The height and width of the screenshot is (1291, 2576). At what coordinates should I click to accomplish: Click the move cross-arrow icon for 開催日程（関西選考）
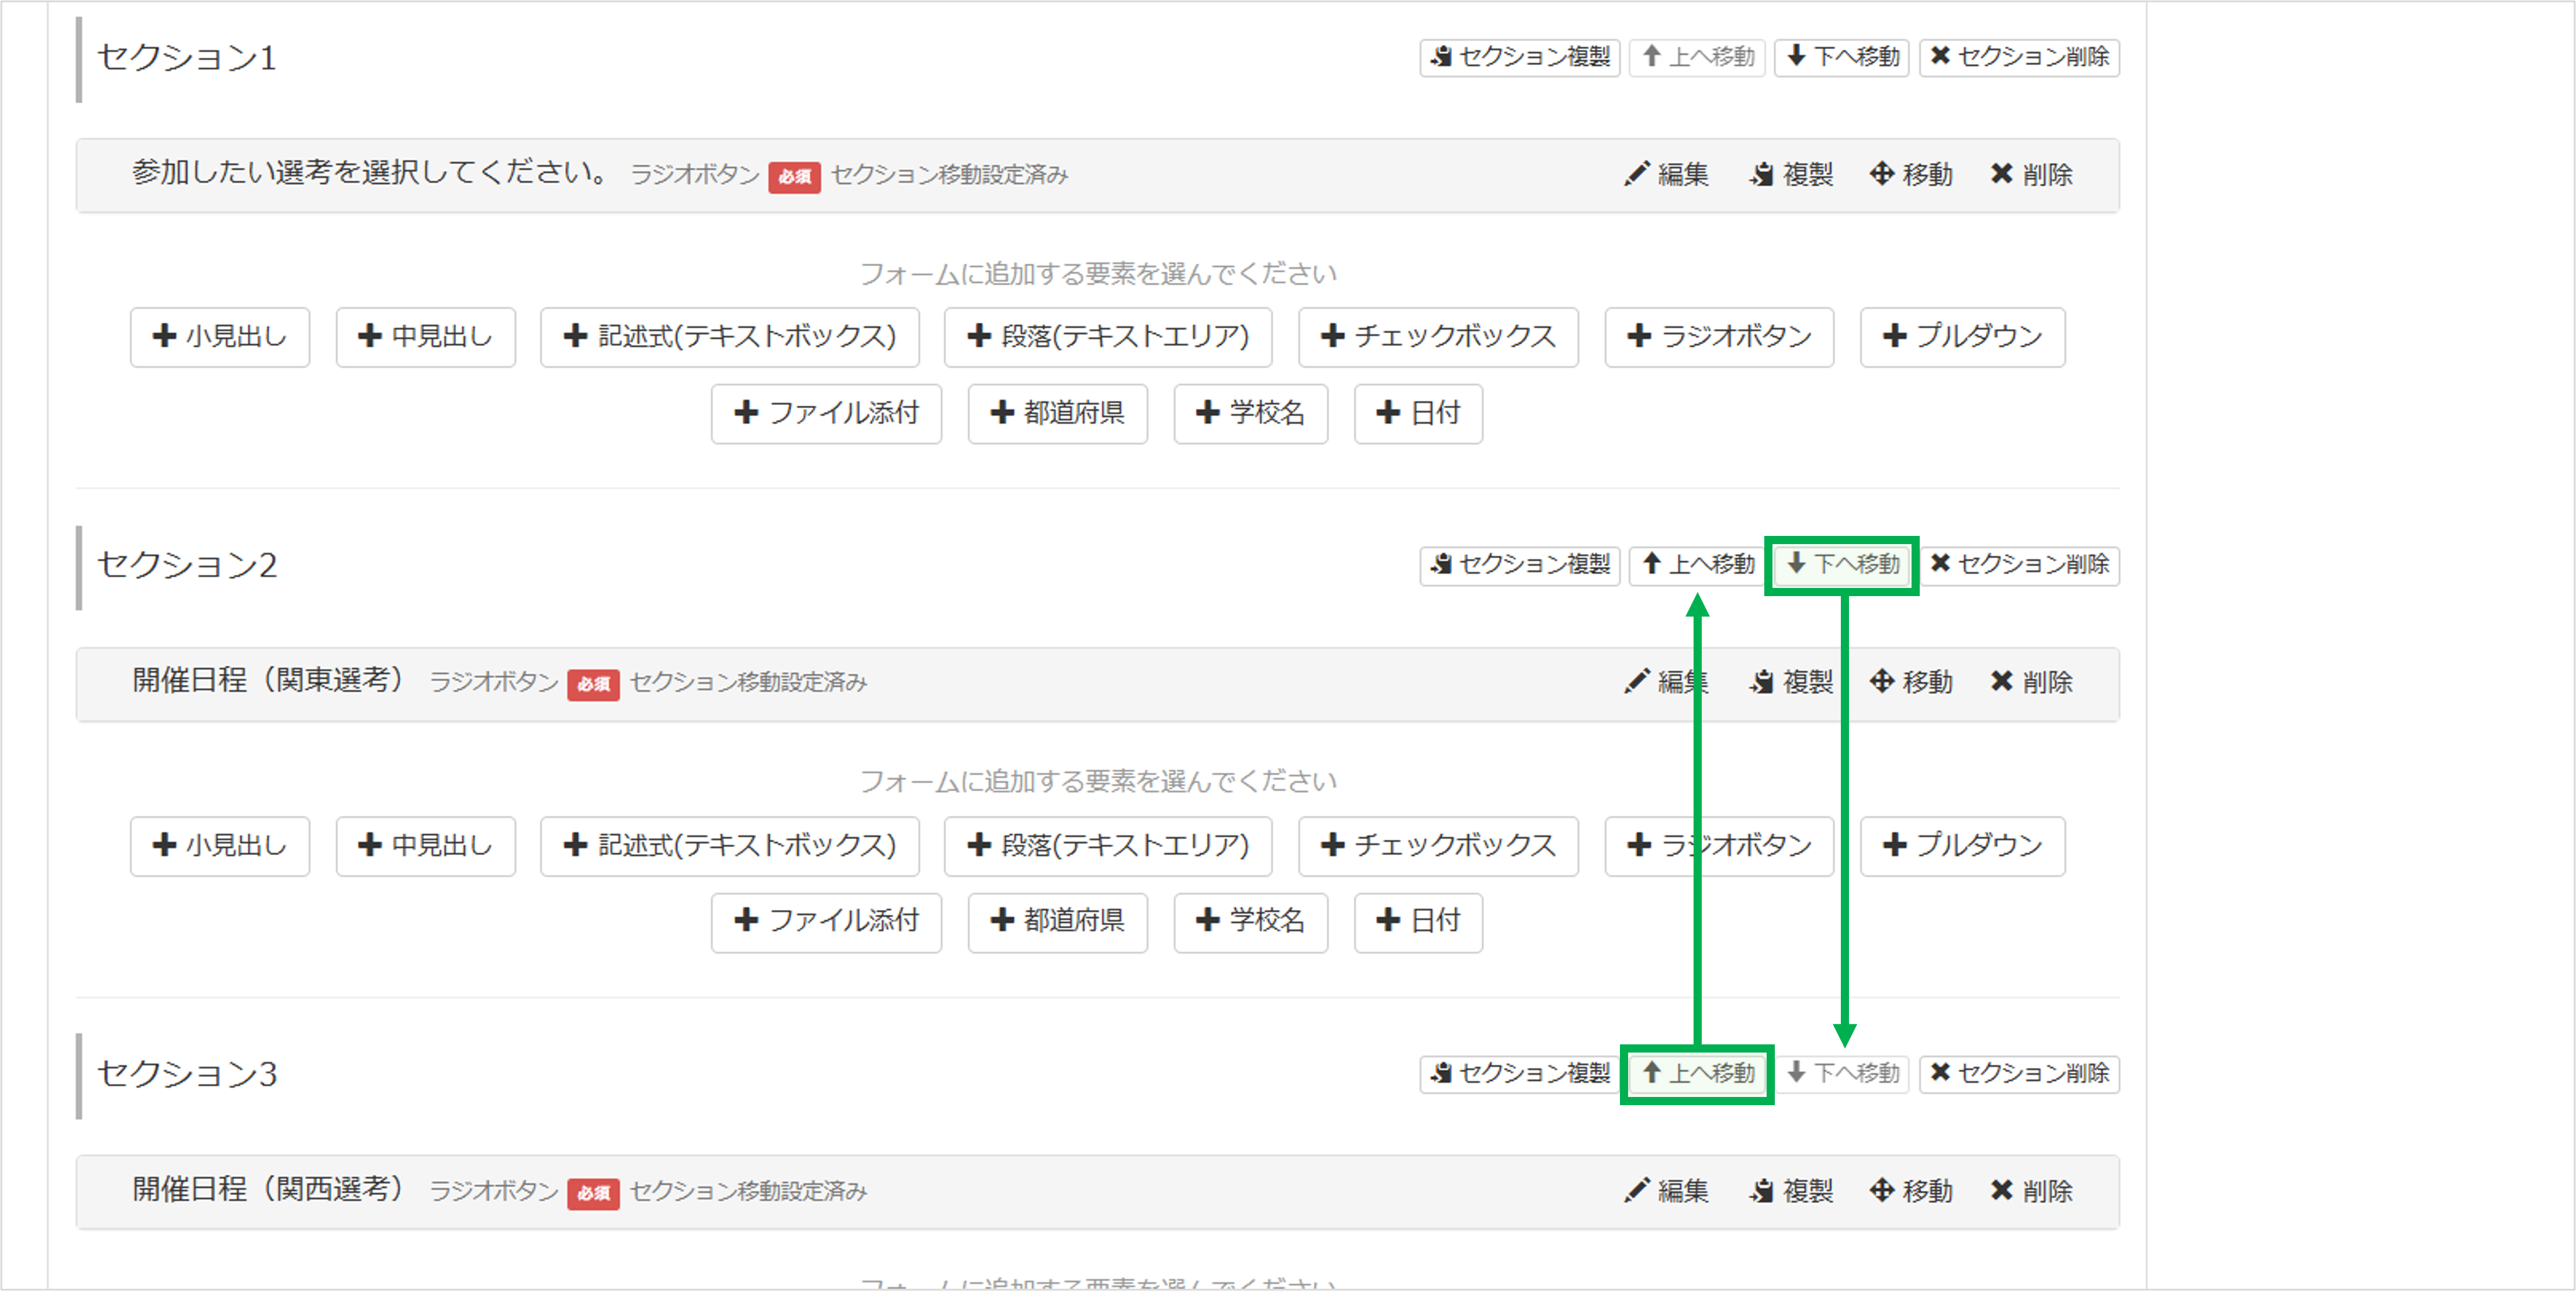1884,1190
